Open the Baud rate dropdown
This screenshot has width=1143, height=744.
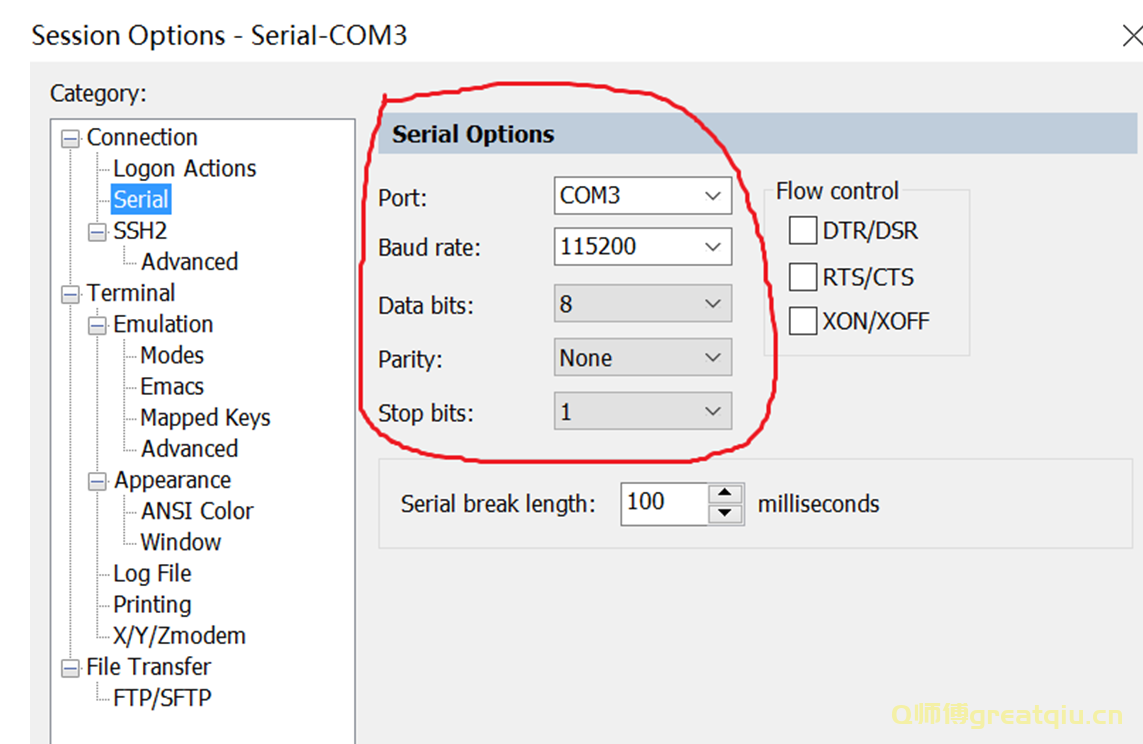click(x=642, y=247)
